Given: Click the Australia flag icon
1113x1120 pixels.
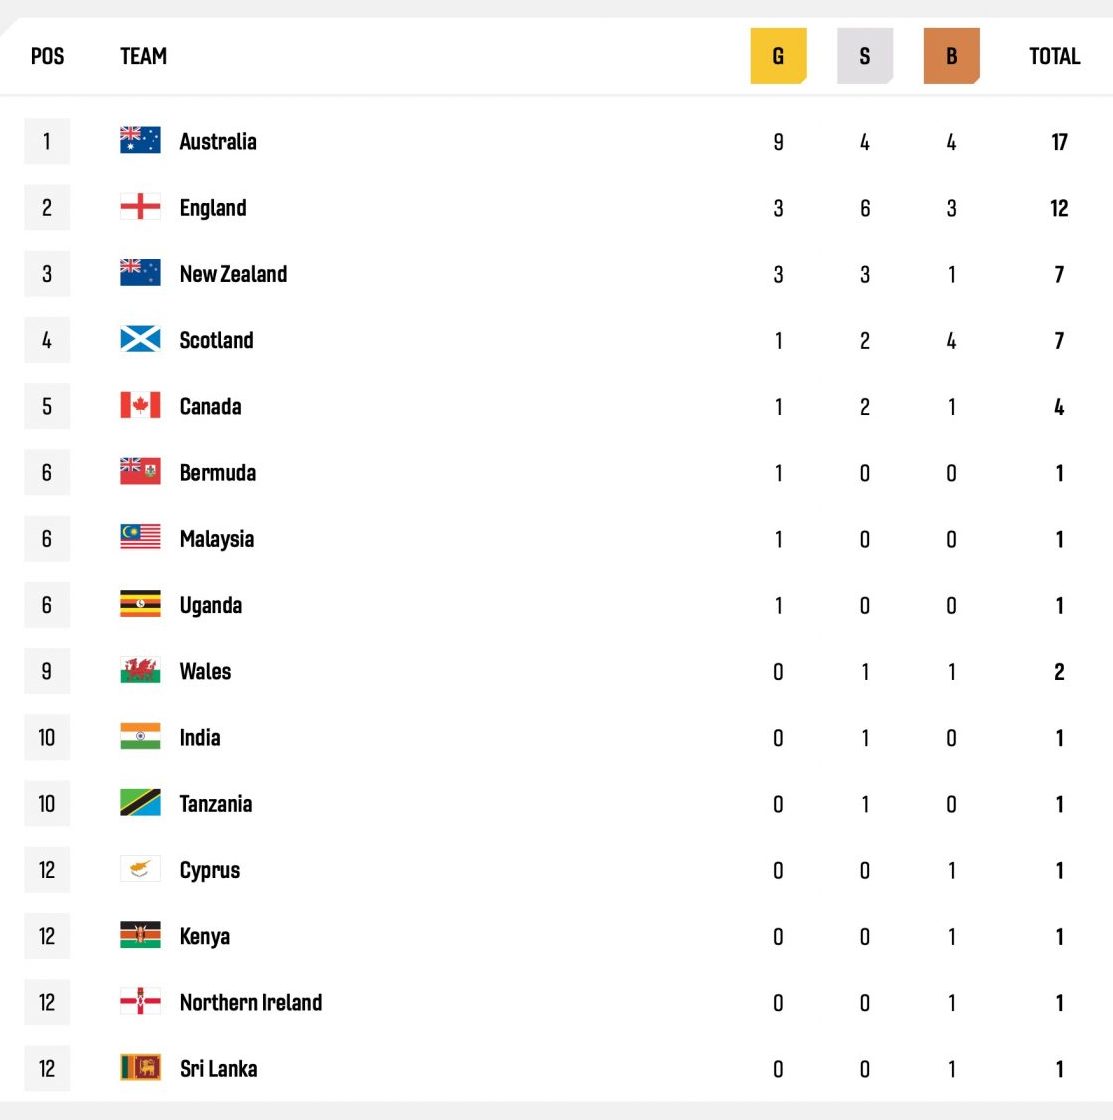Looking at the screenshot, I should pyautogui.click(x=140, y=140).
